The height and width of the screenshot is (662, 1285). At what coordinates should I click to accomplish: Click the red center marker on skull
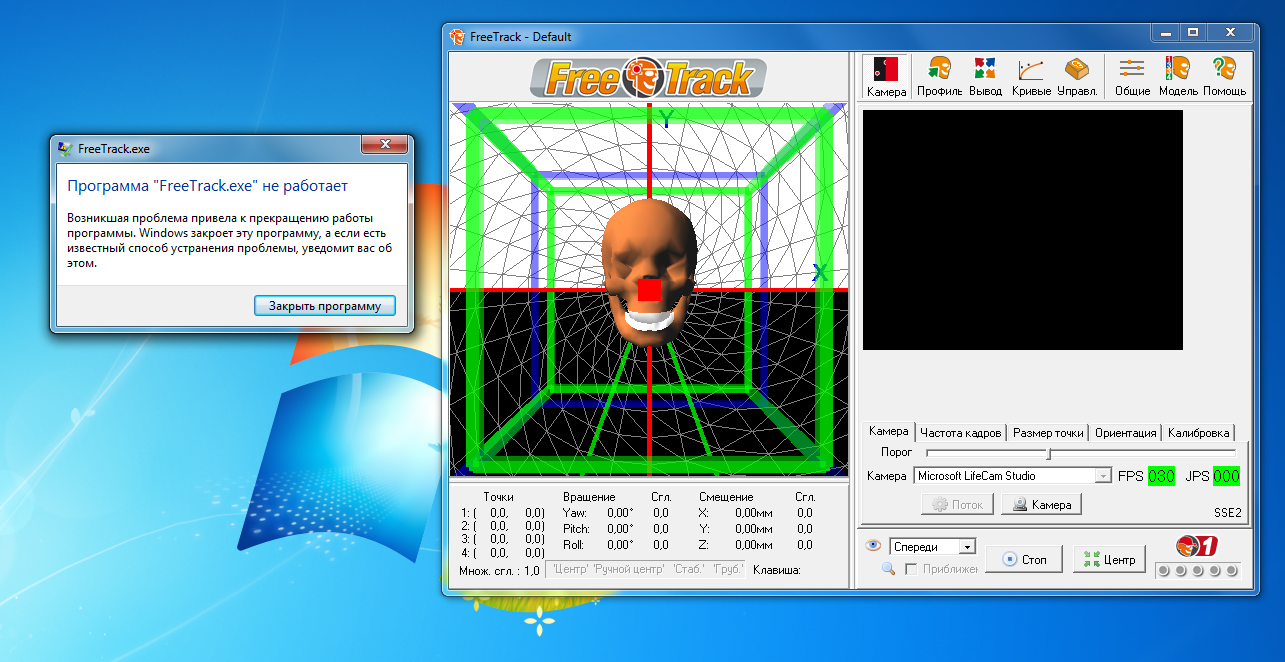tap(650, 289)
